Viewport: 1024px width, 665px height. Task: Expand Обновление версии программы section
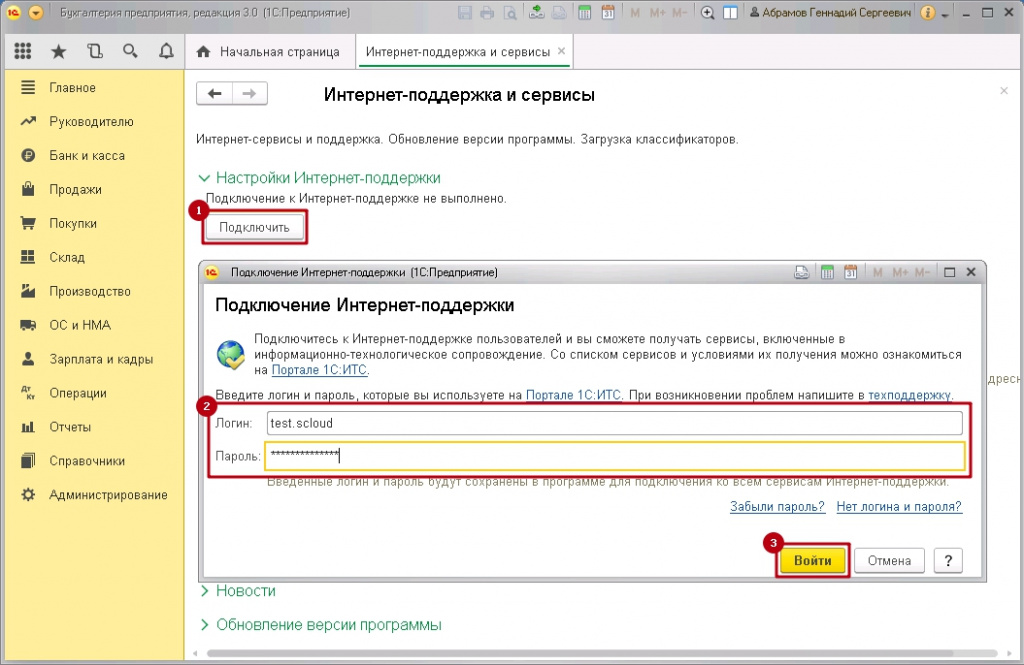tap(320, 624)
